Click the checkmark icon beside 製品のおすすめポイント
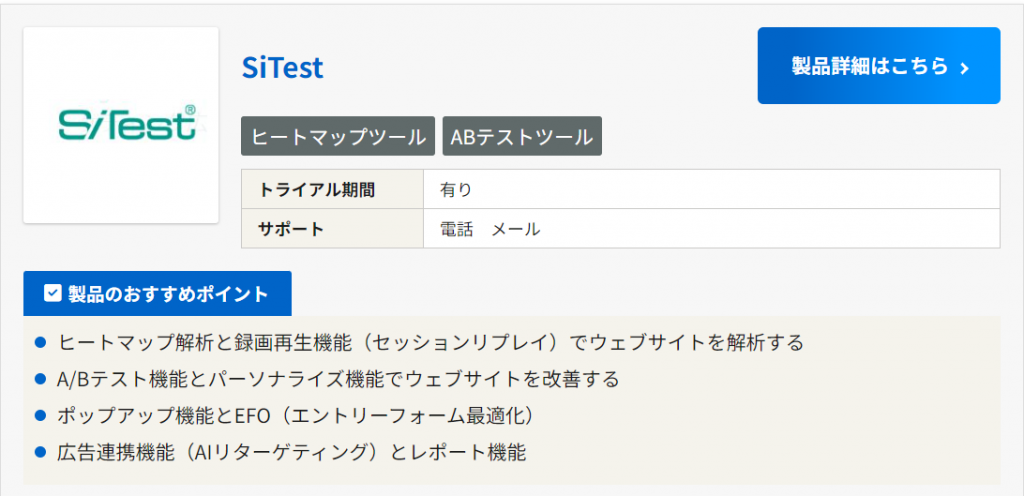Screen dimensions: 1024x496 (53, 294)
